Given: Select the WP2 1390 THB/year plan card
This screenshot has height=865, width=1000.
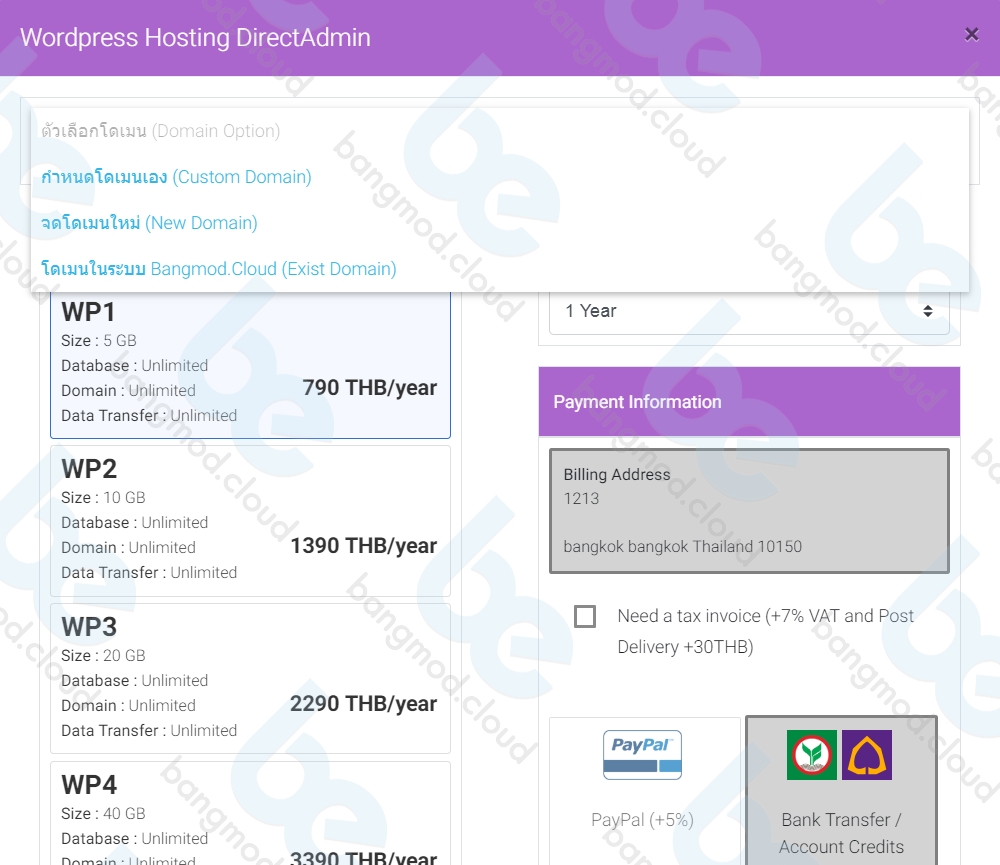Looking at the screenshot, I should click(251, 521).
